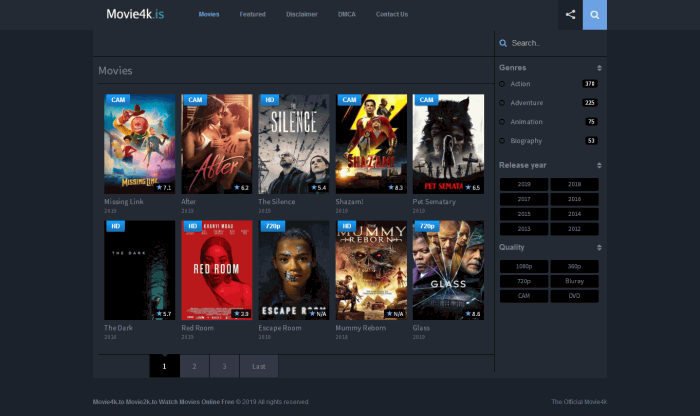Click the Pet Sematary title text
The image size is (700, 416).
point(434,202)
